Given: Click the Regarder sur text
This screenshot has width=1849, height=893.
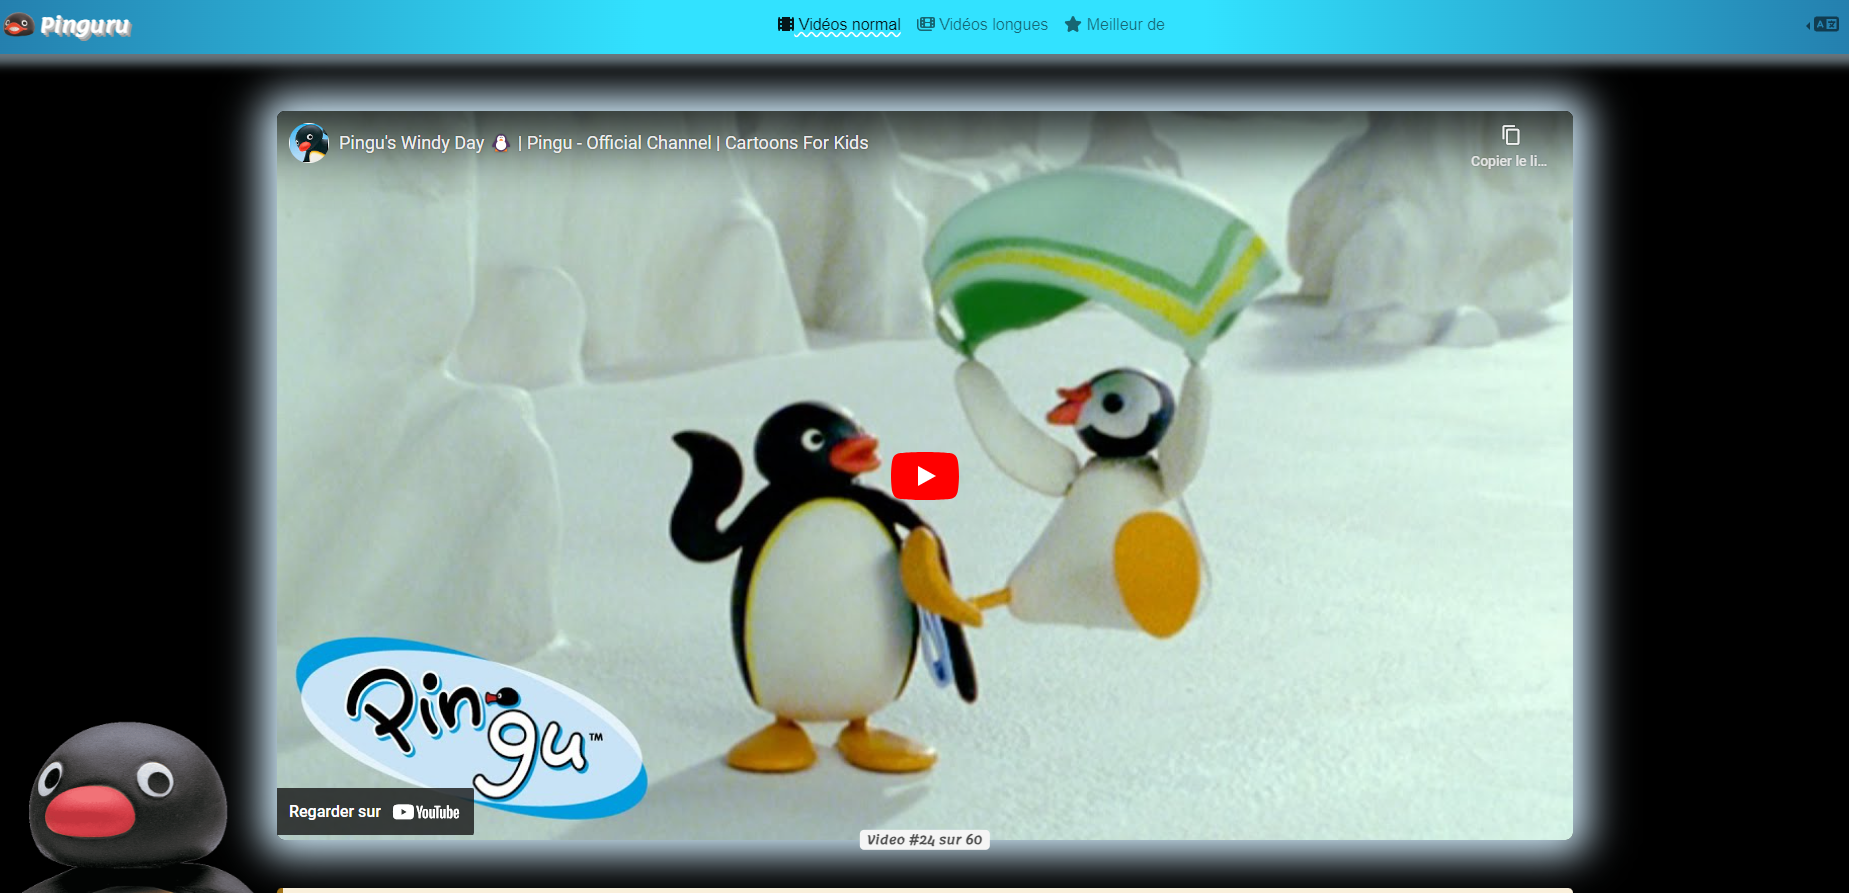Looking at the screenshot, I should click(335, 812).
